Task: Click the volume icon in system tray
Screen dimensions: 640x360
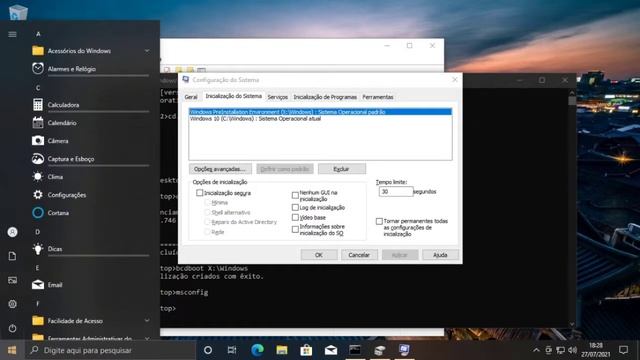Action: click(x=573, y=350)
